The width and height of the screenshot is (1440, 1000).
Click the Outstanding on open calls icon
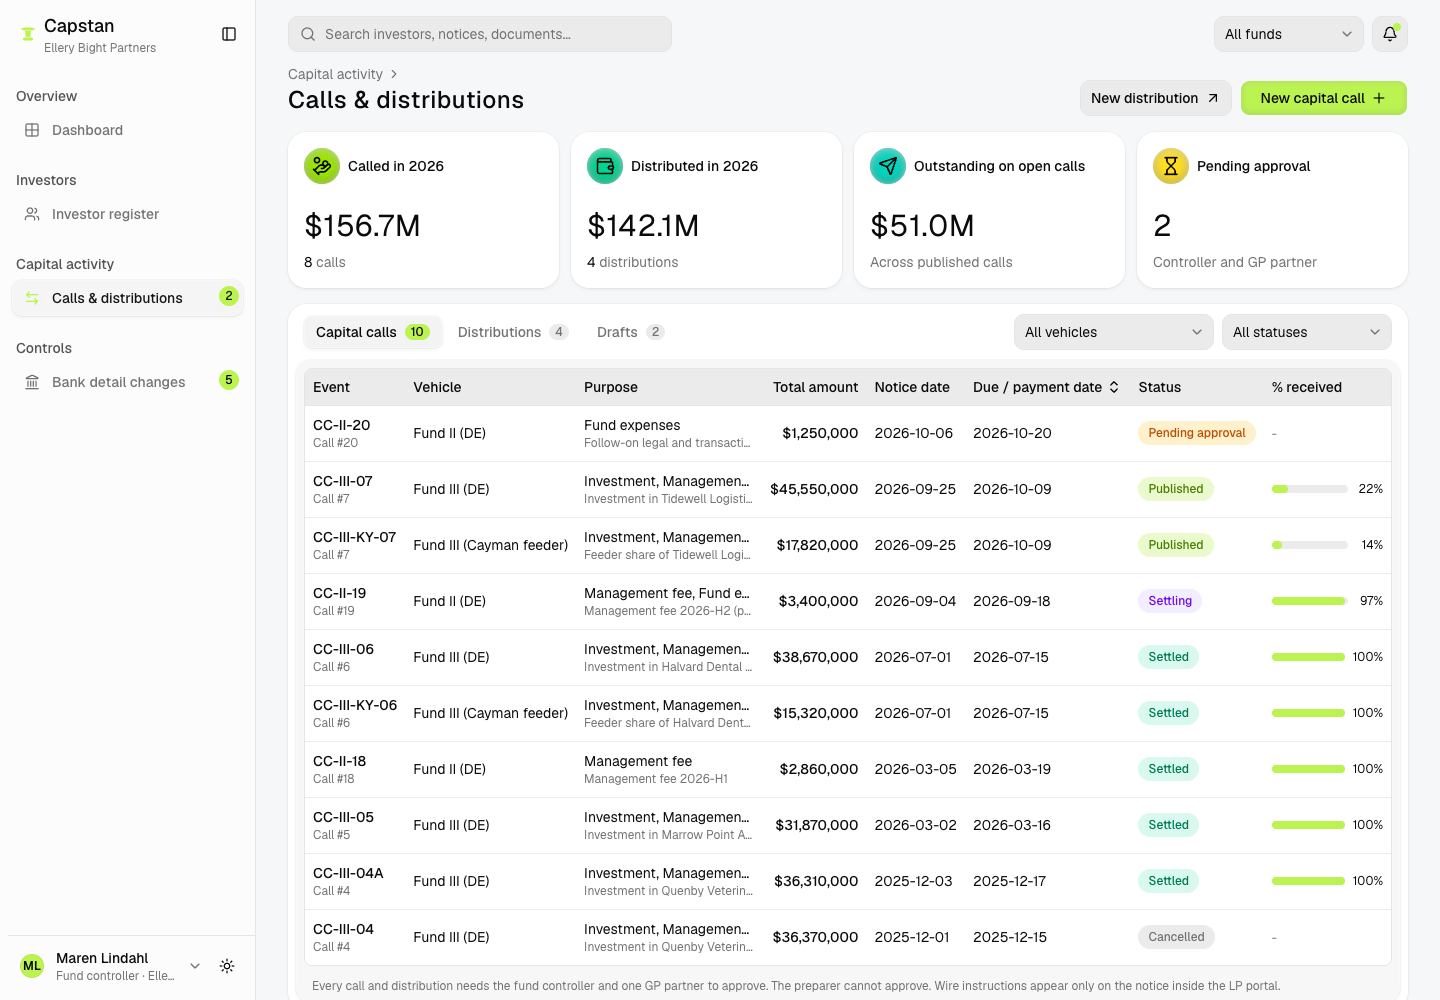pyautogui.click(x=888, y=166)
